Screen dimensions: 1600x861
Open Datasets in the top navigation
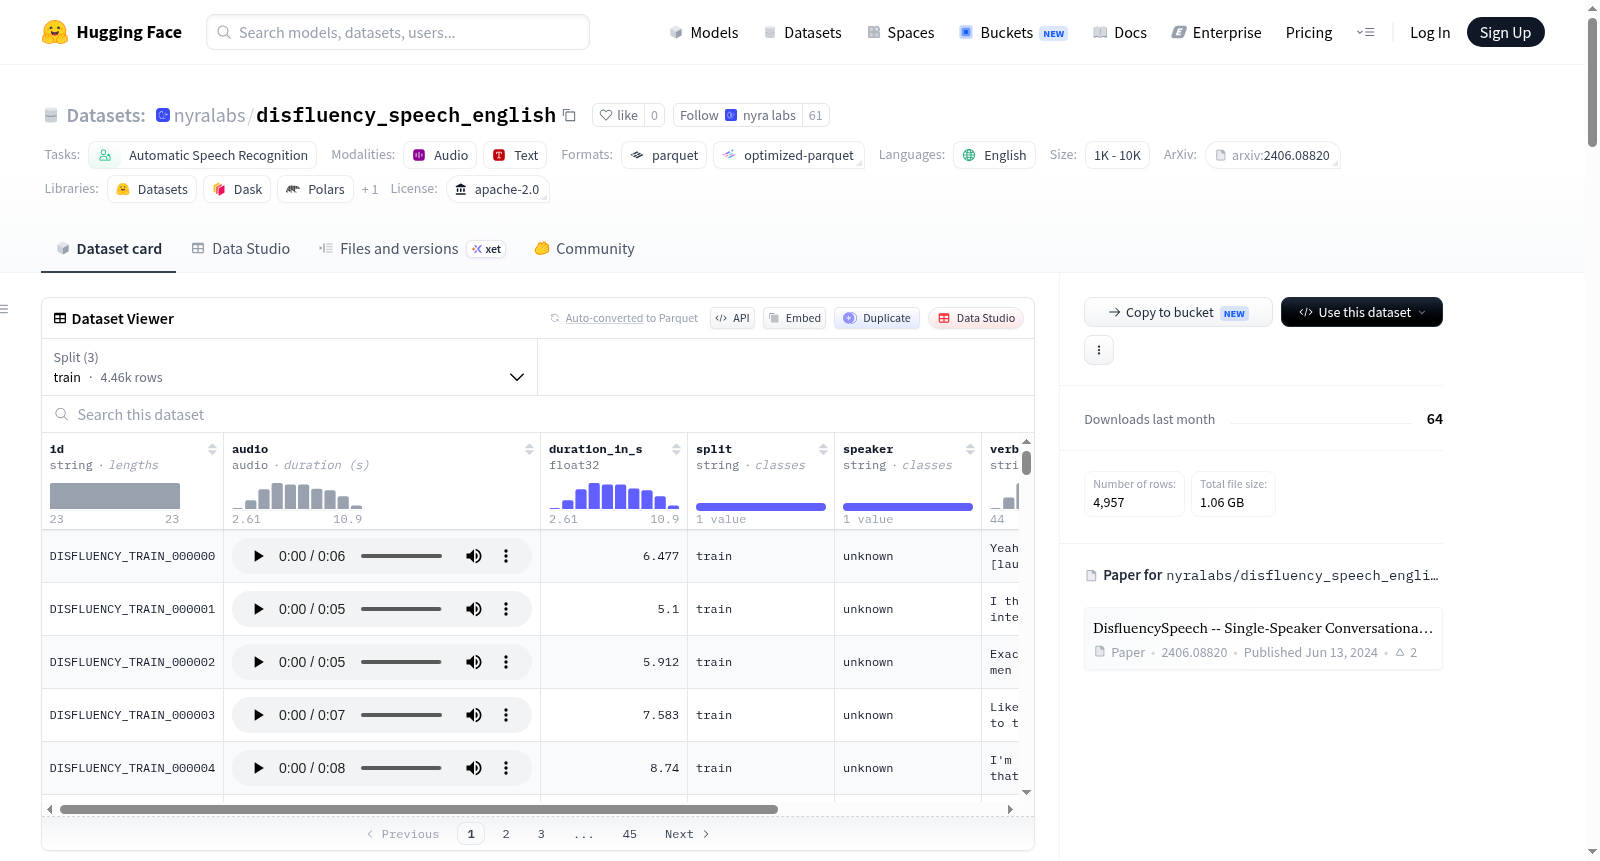pos(802,32)
